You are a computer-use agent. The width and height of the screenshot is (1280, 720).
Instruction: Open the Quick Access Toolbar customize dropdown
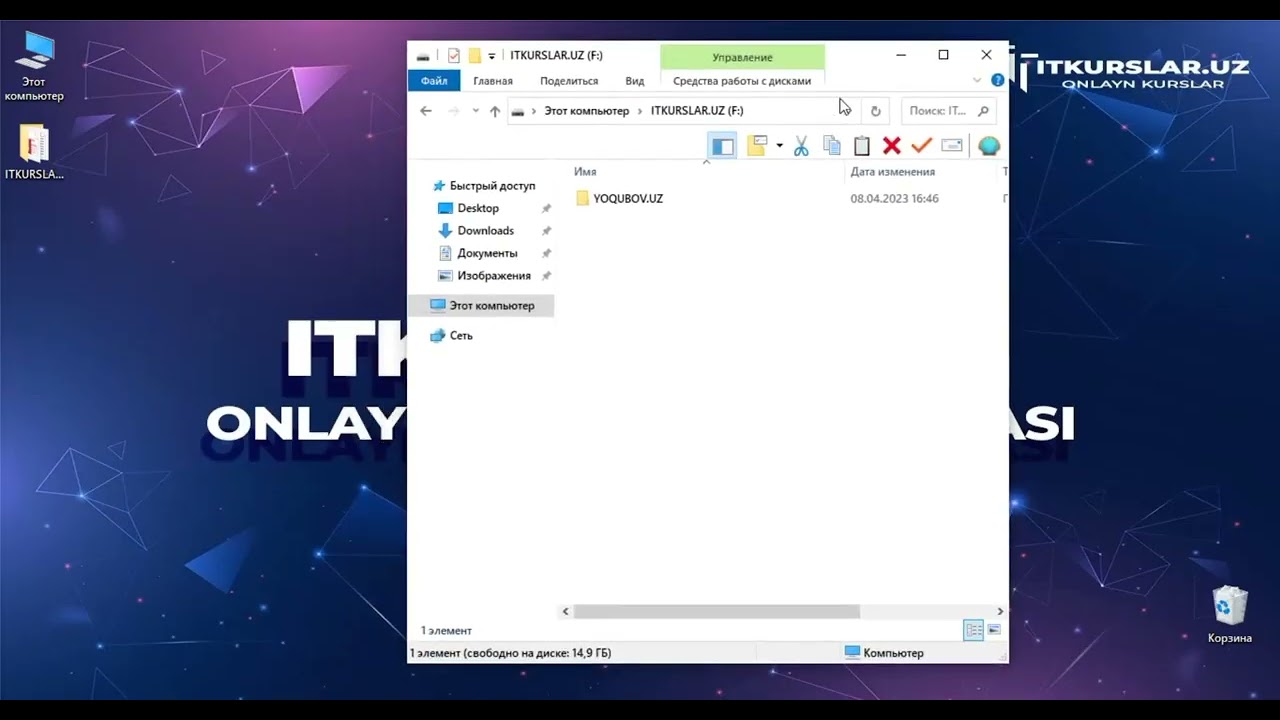click(x=492, y=56)
